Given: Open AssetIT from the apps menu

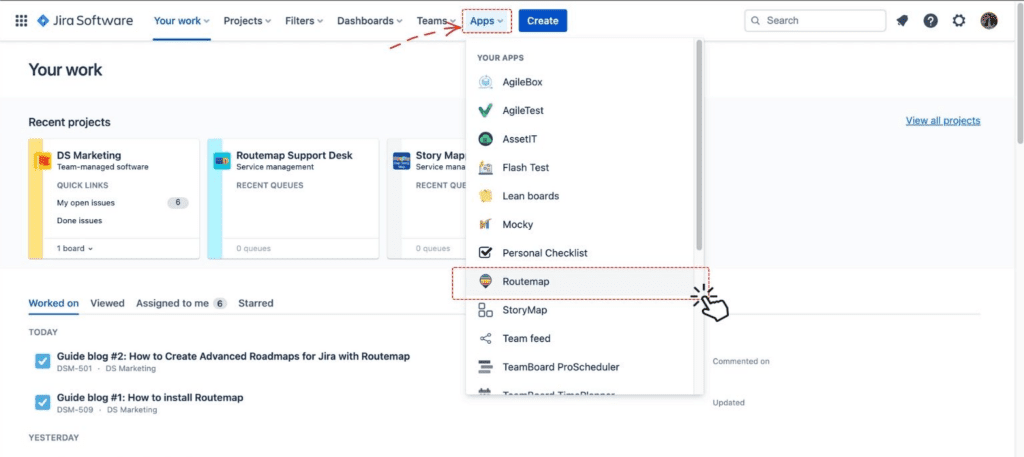Looking at the screenshot, I should coord(581,139).
